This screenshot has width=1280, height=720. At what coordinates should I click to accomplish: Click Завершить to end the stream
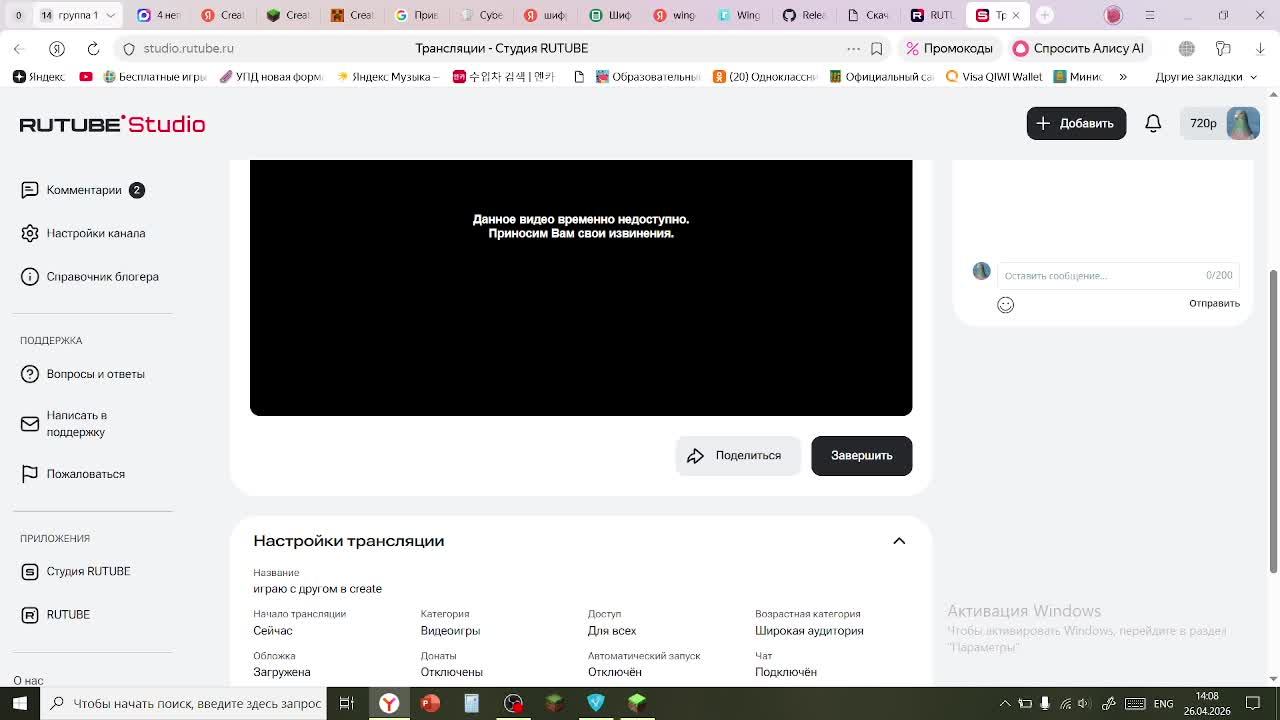click(861, 456)
